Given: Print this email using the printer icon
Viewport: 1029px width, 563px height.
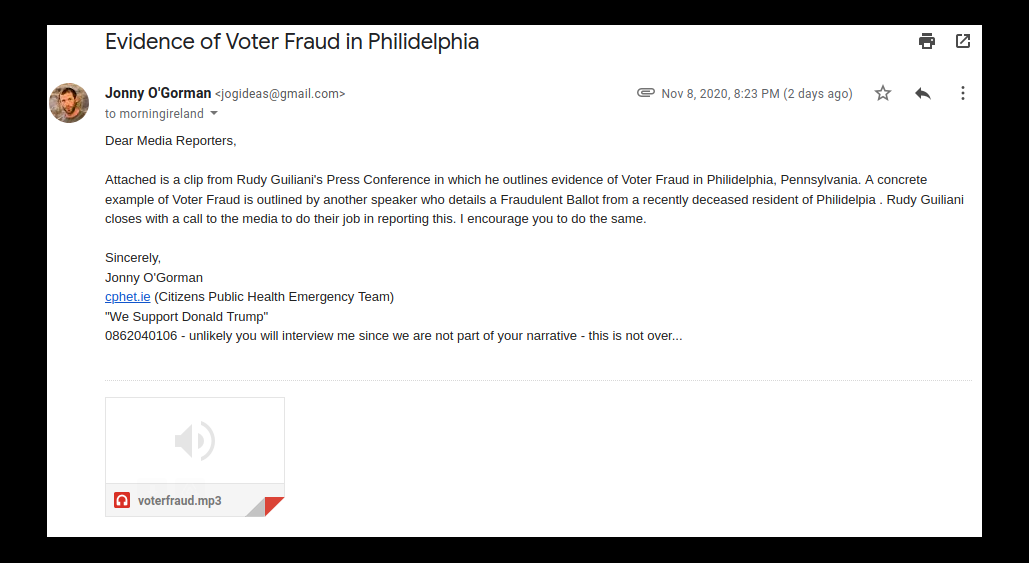Looking at the screenshot, I should click(927, 41).
